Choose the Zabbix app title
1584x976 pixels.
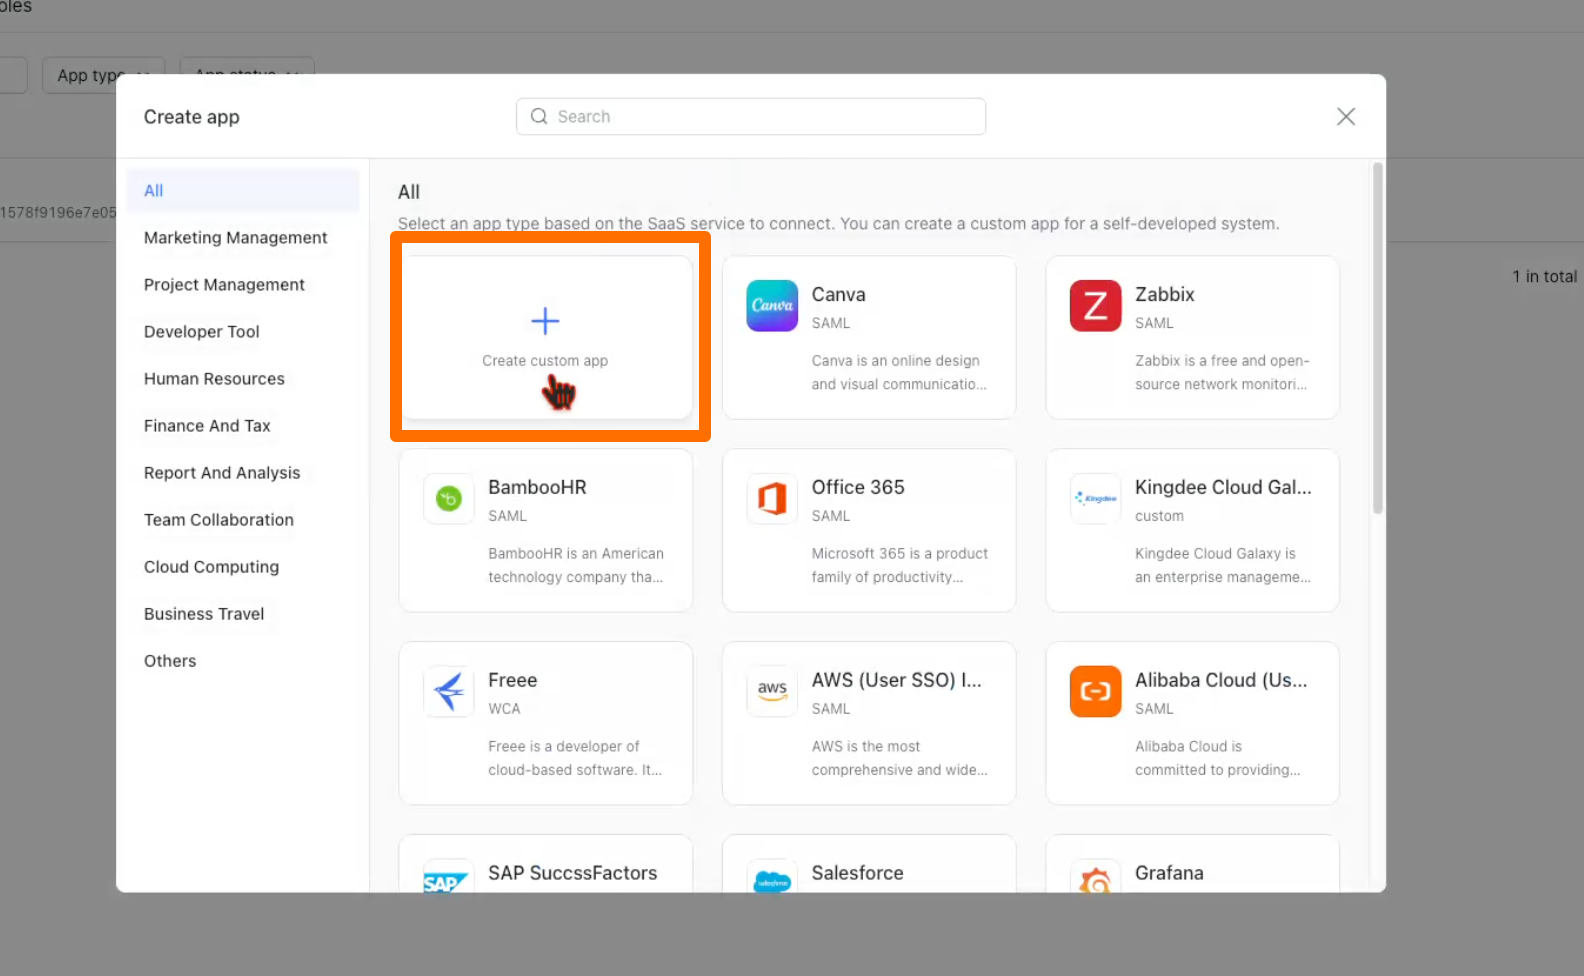pyautogui.click(x=1165, y=294)
